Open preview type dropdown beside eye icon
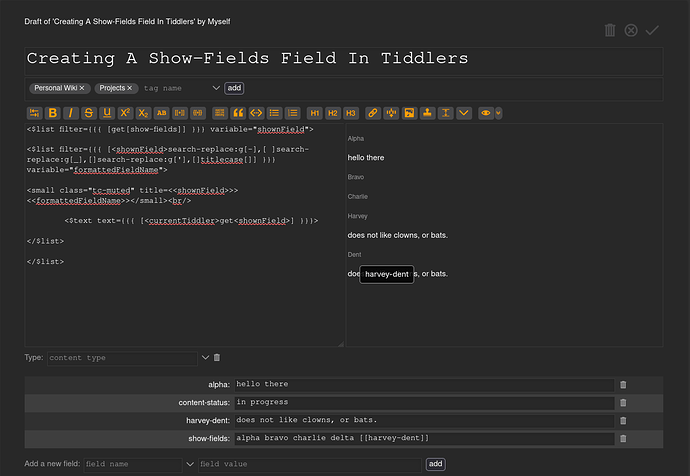Image resolution: width=690 pixels, height=476 pixels. tap(498, 113)
